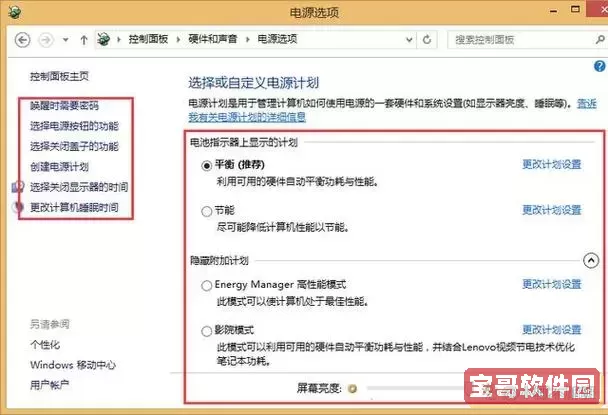Change plan settings for Energy Manager 高性能模式
The width and height of the screenshot is (608, 415).
click(x=552, y=284)
